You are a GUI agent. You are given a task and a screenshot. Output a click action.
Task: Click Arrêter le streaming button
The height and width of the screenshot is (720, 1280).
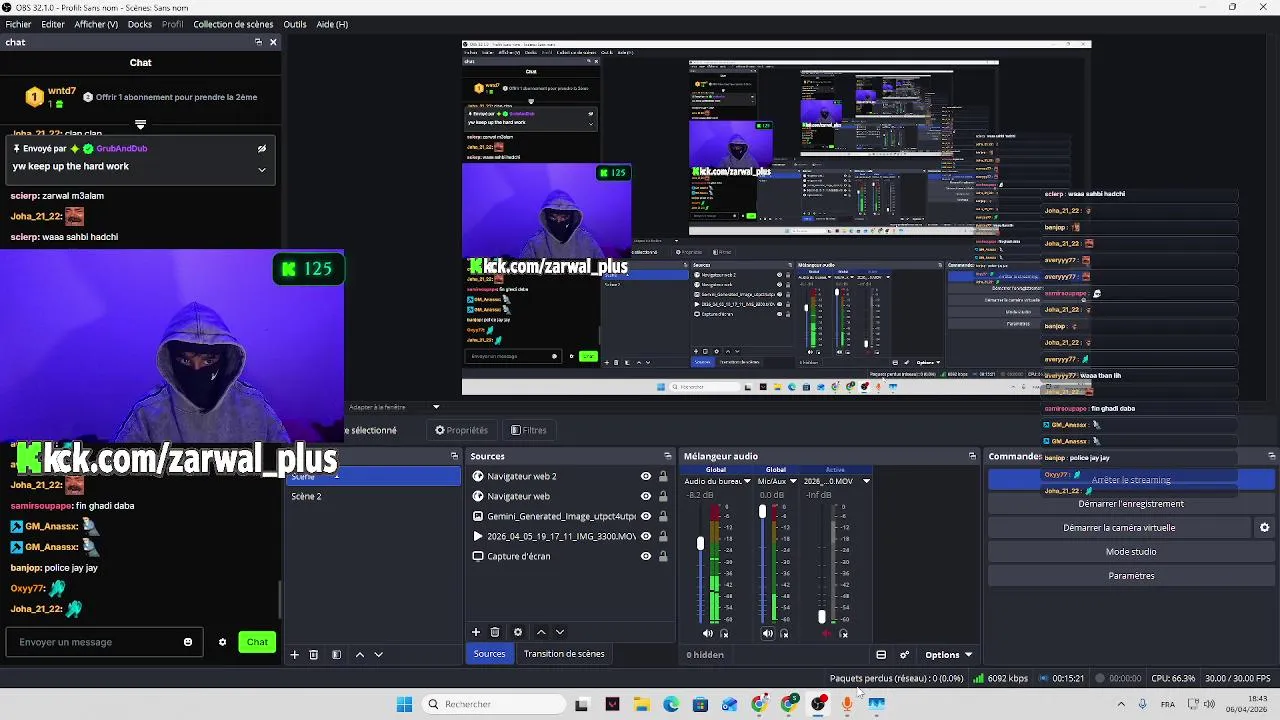1131,480
